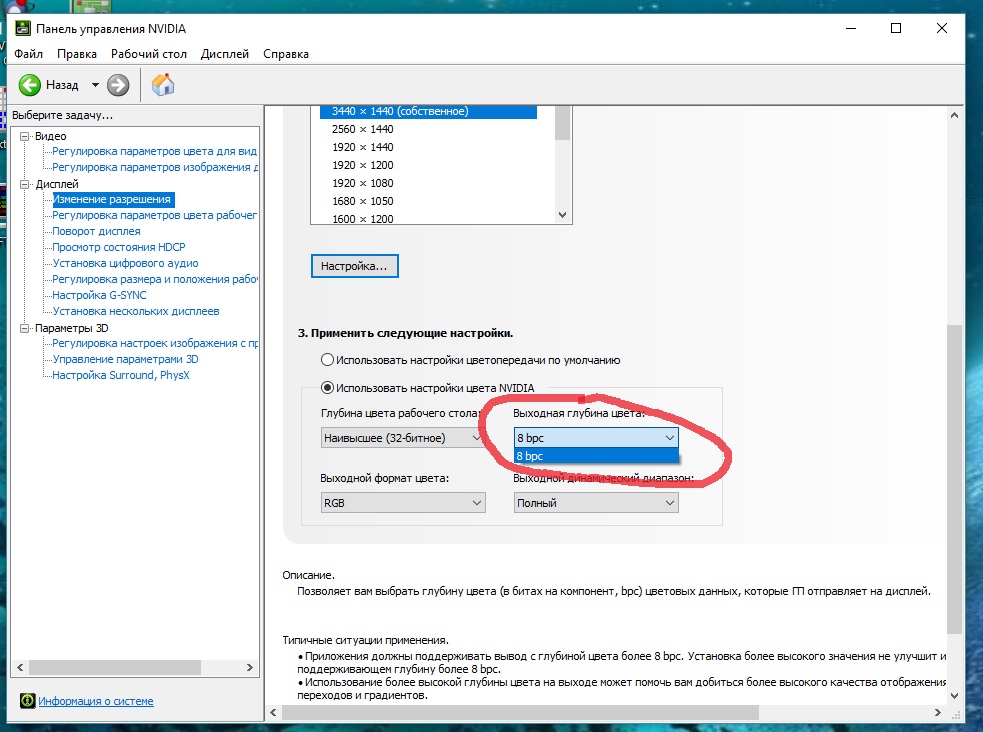The width and height of the screenshot is (983, 732).
Task: Open the Выходной динамический диапазон dropdown
Action: pyautogui.click(x=596, y=503)
